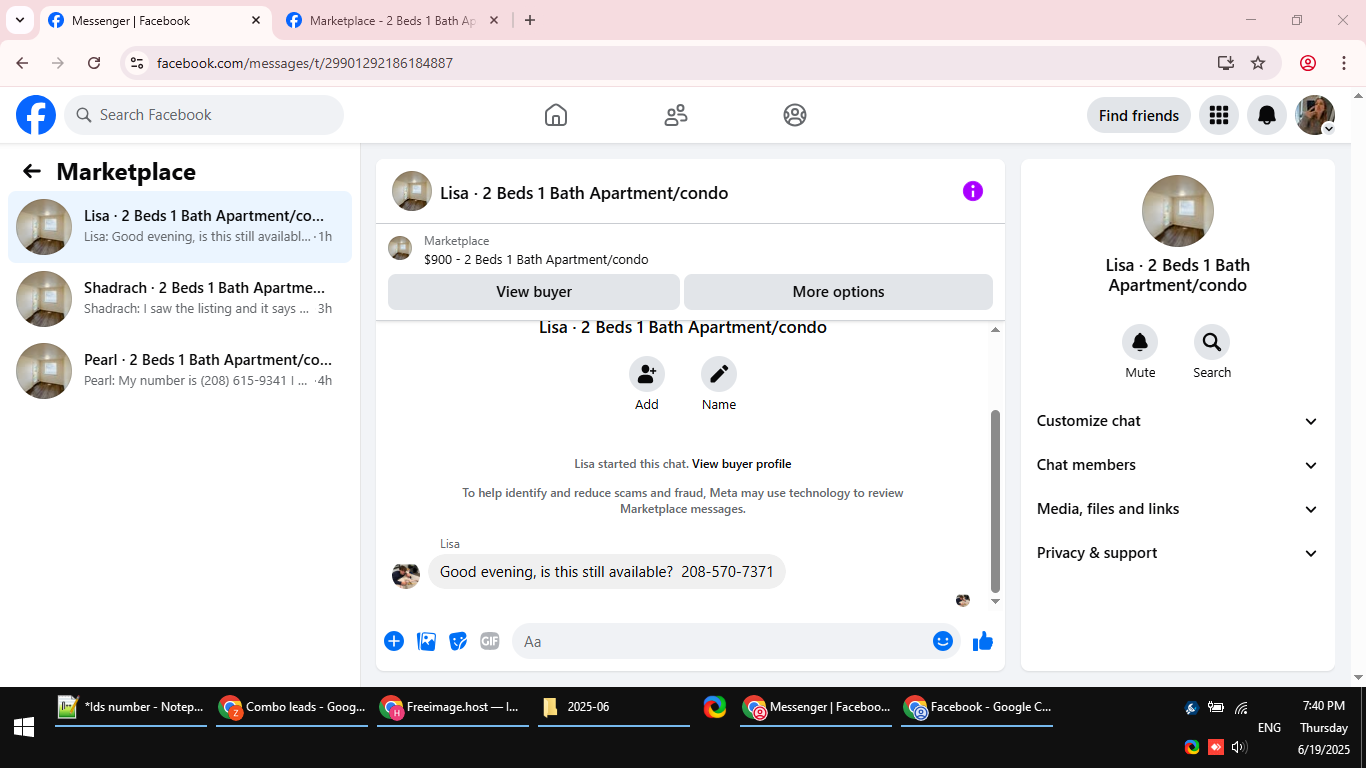1366x768 pixels.
Task: Open the account profile picture menu
Action: tap(1315, 115)
